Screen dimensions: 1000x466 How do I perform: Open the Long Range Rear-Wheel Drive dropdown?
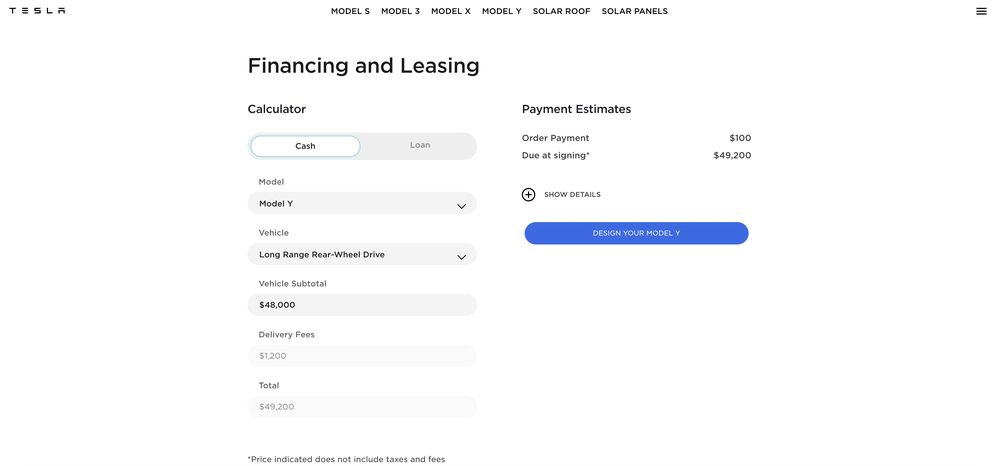[x=350, y=255]
